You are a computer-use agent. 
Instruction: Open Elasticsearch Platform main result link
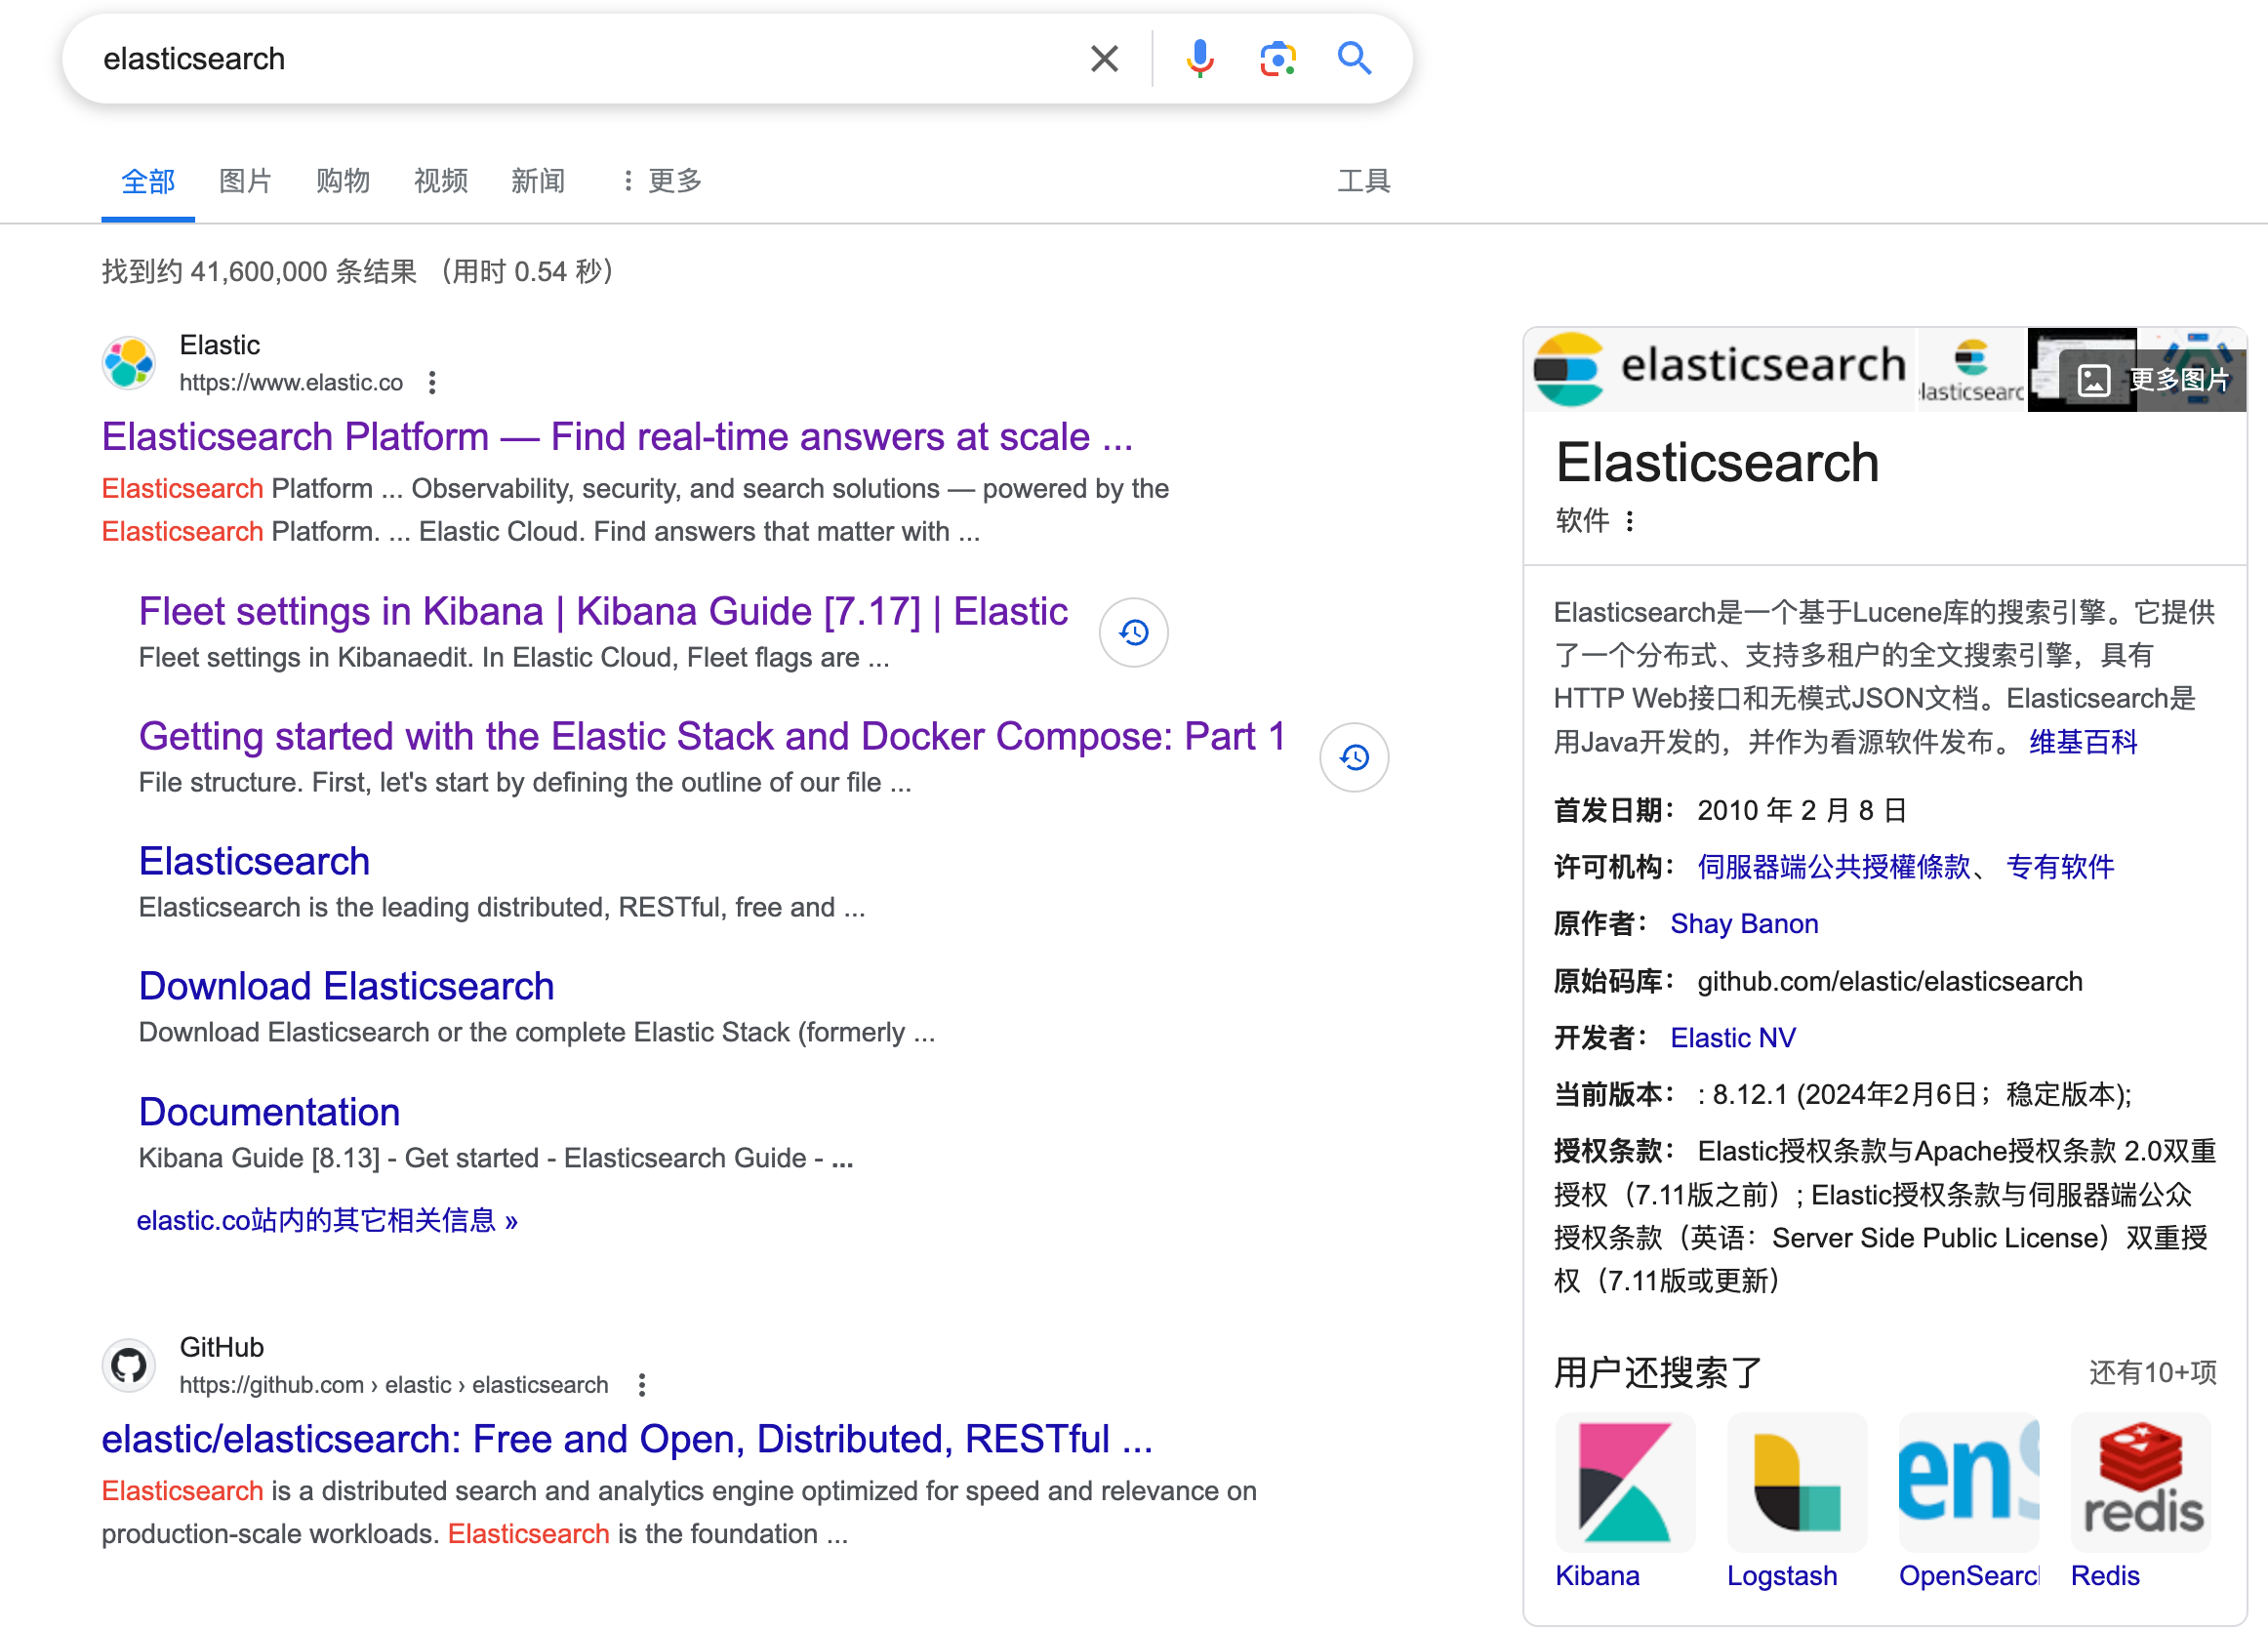617,437
